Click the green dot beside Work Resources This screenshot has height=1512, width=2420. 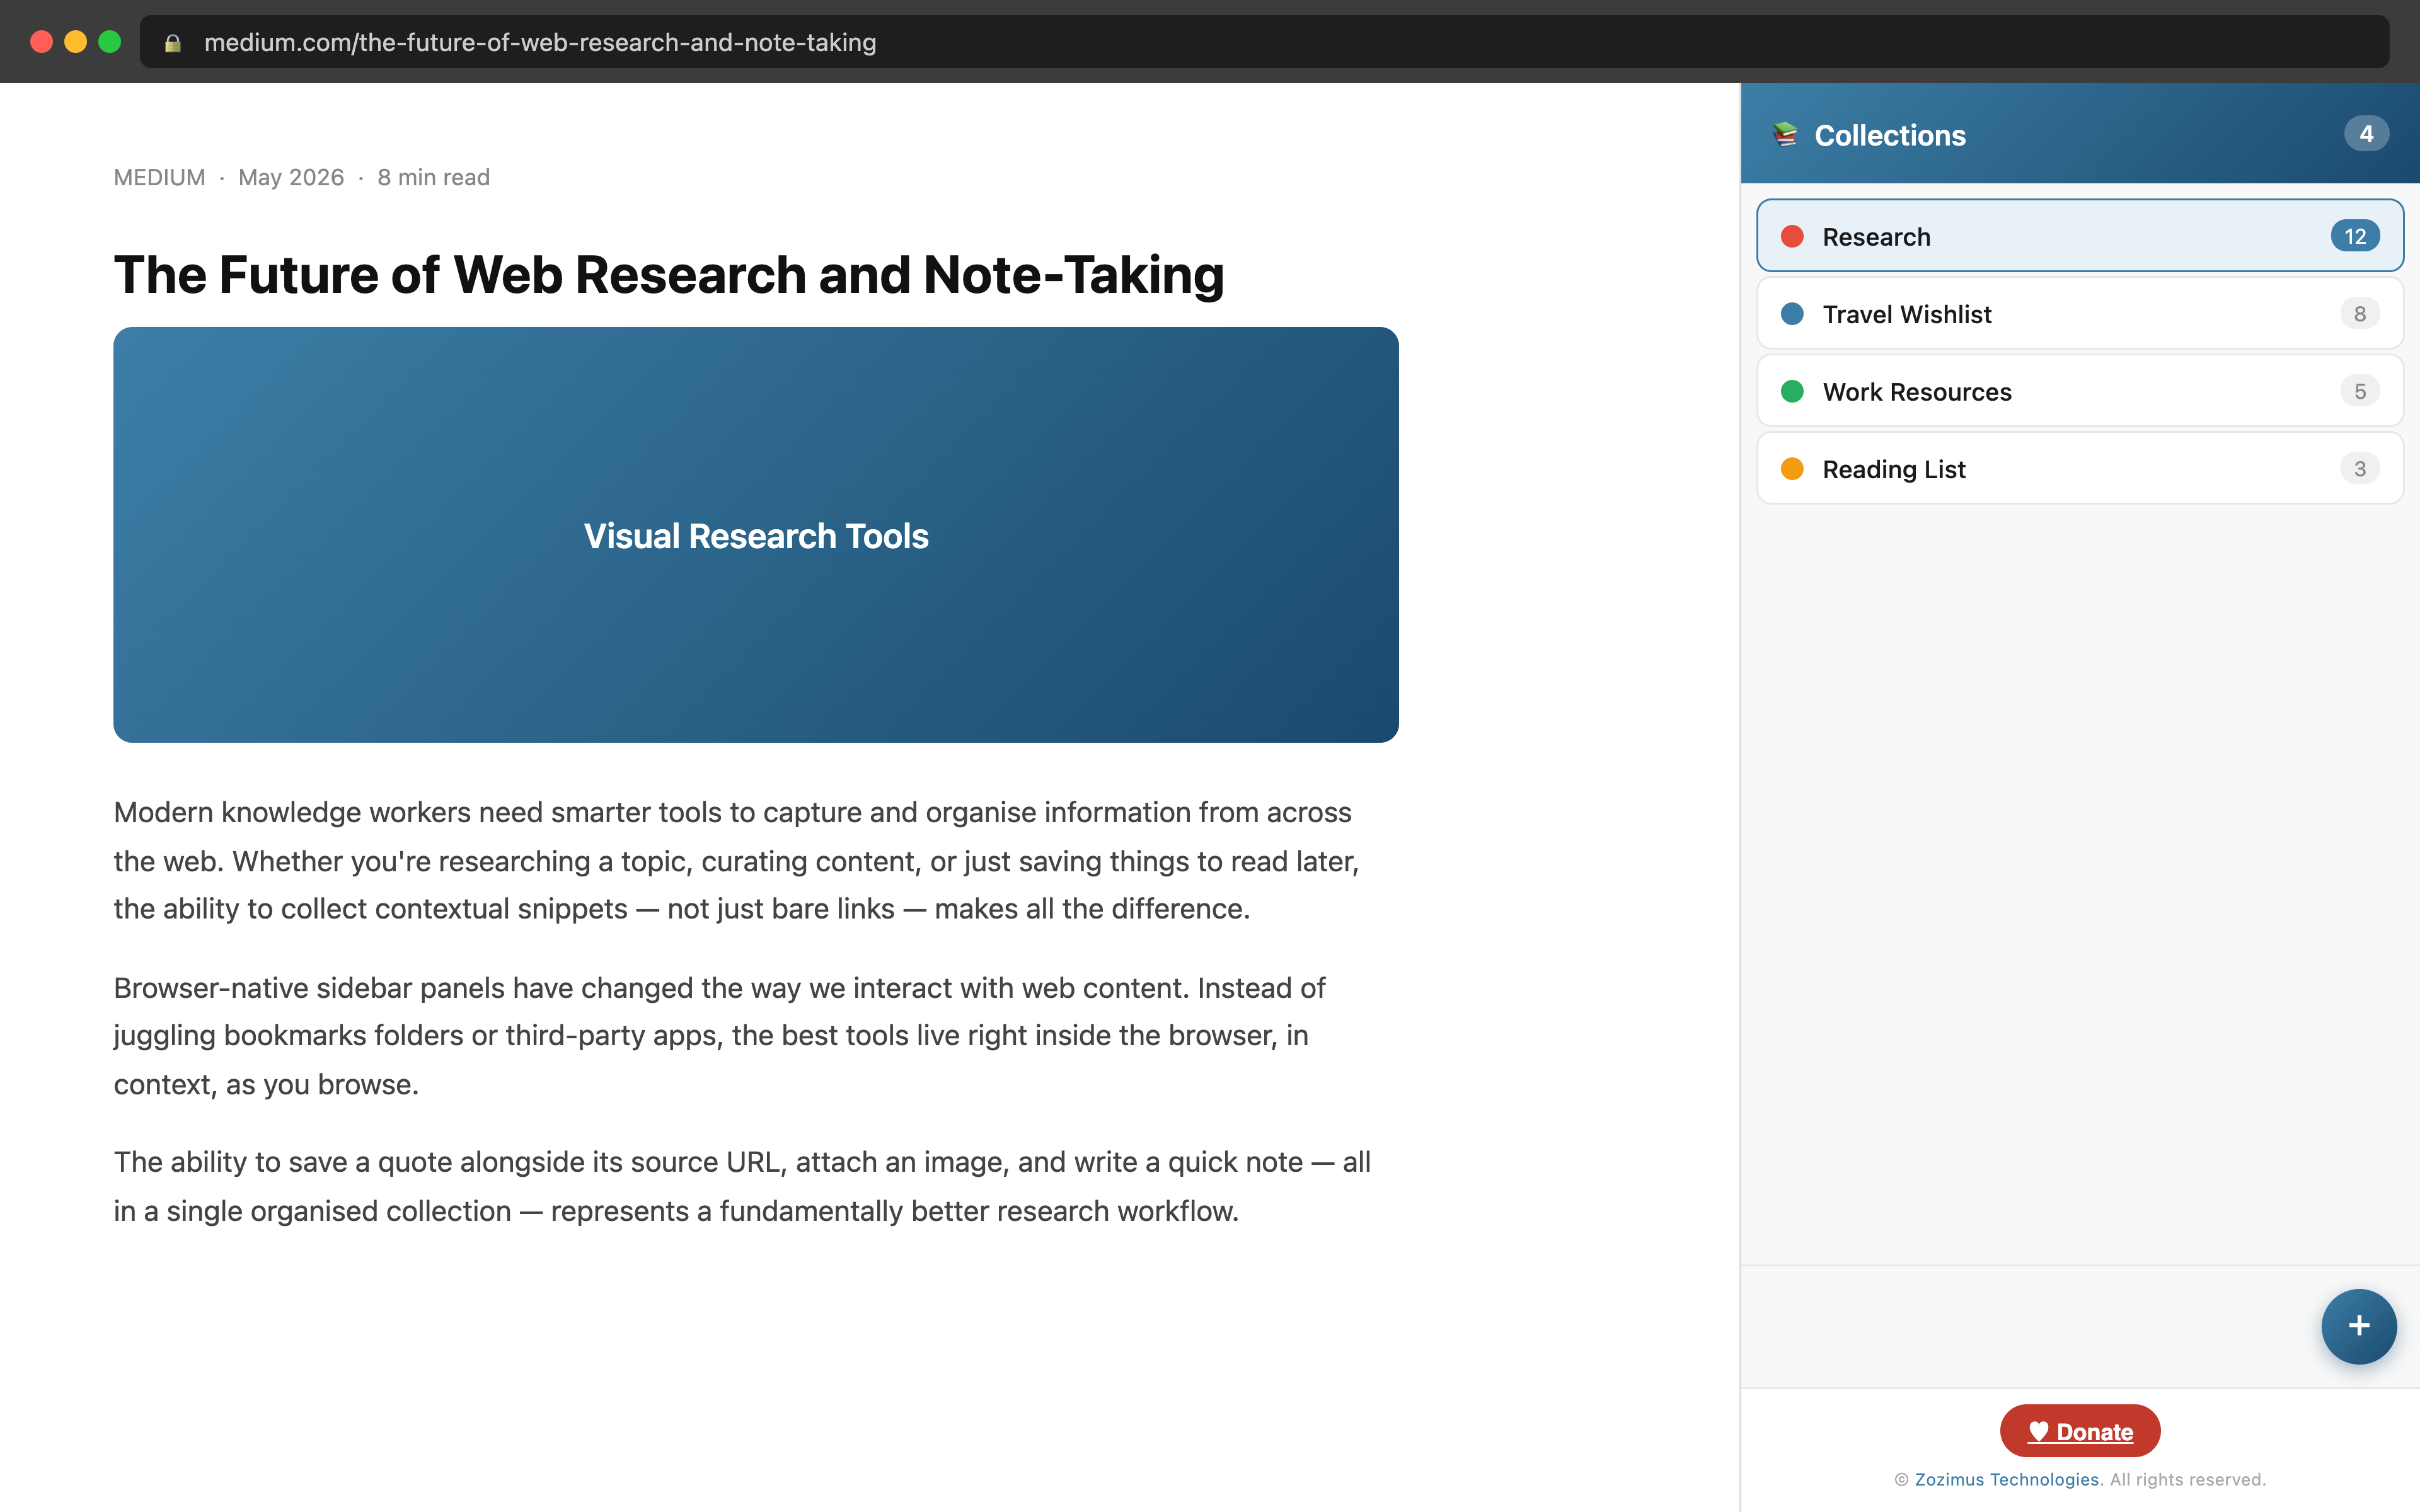(1792, 391)
